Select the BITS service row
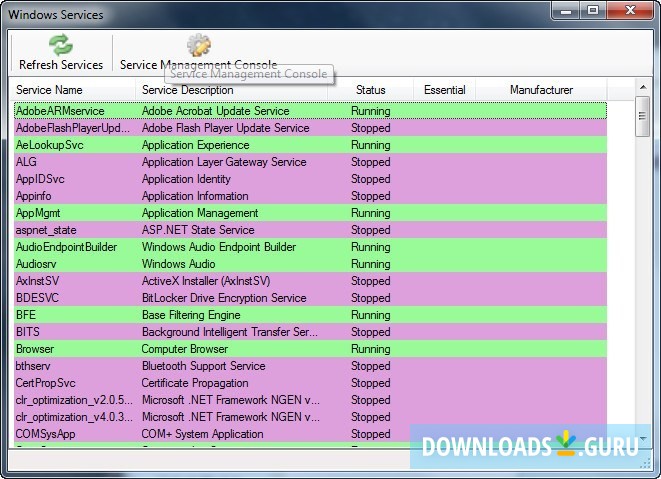661x479 pixels. coord(310,332)
